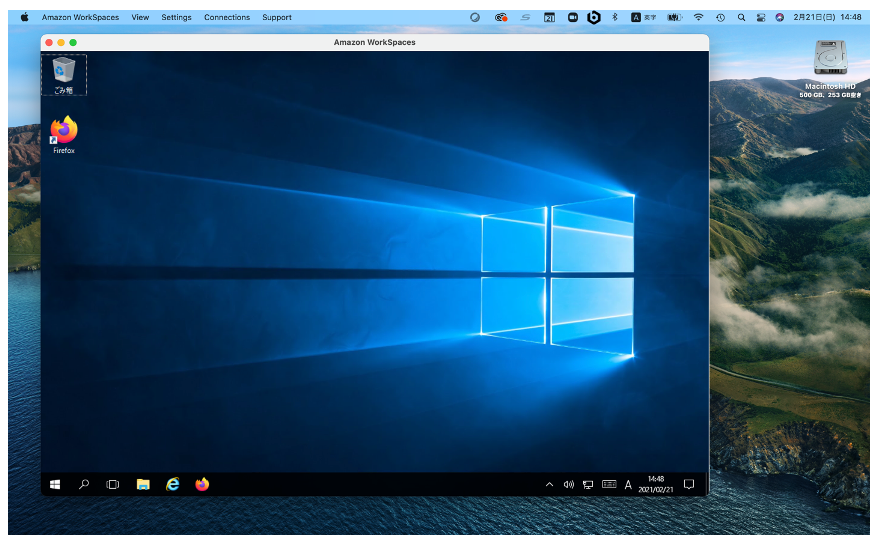Open the battery status menu

coord(675,17)
